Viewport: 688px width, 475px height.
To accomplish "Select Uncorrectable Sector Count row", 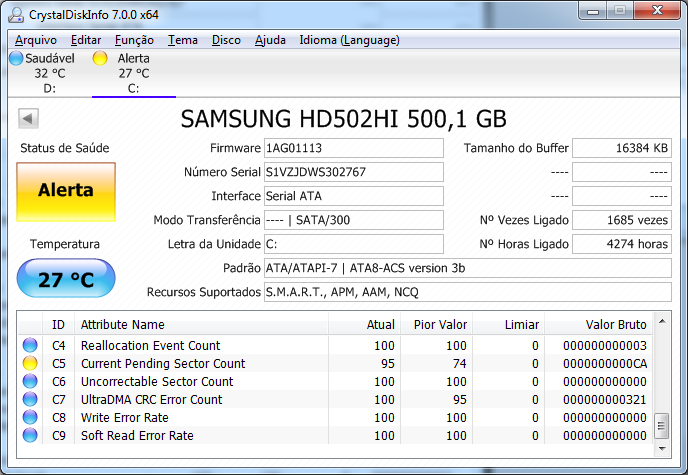I will click(x=335, y=382).
